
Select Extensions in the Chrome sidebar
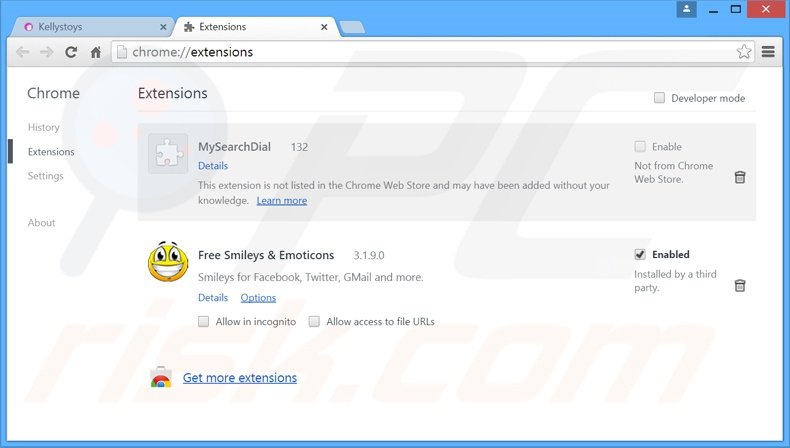click(51, 152)
